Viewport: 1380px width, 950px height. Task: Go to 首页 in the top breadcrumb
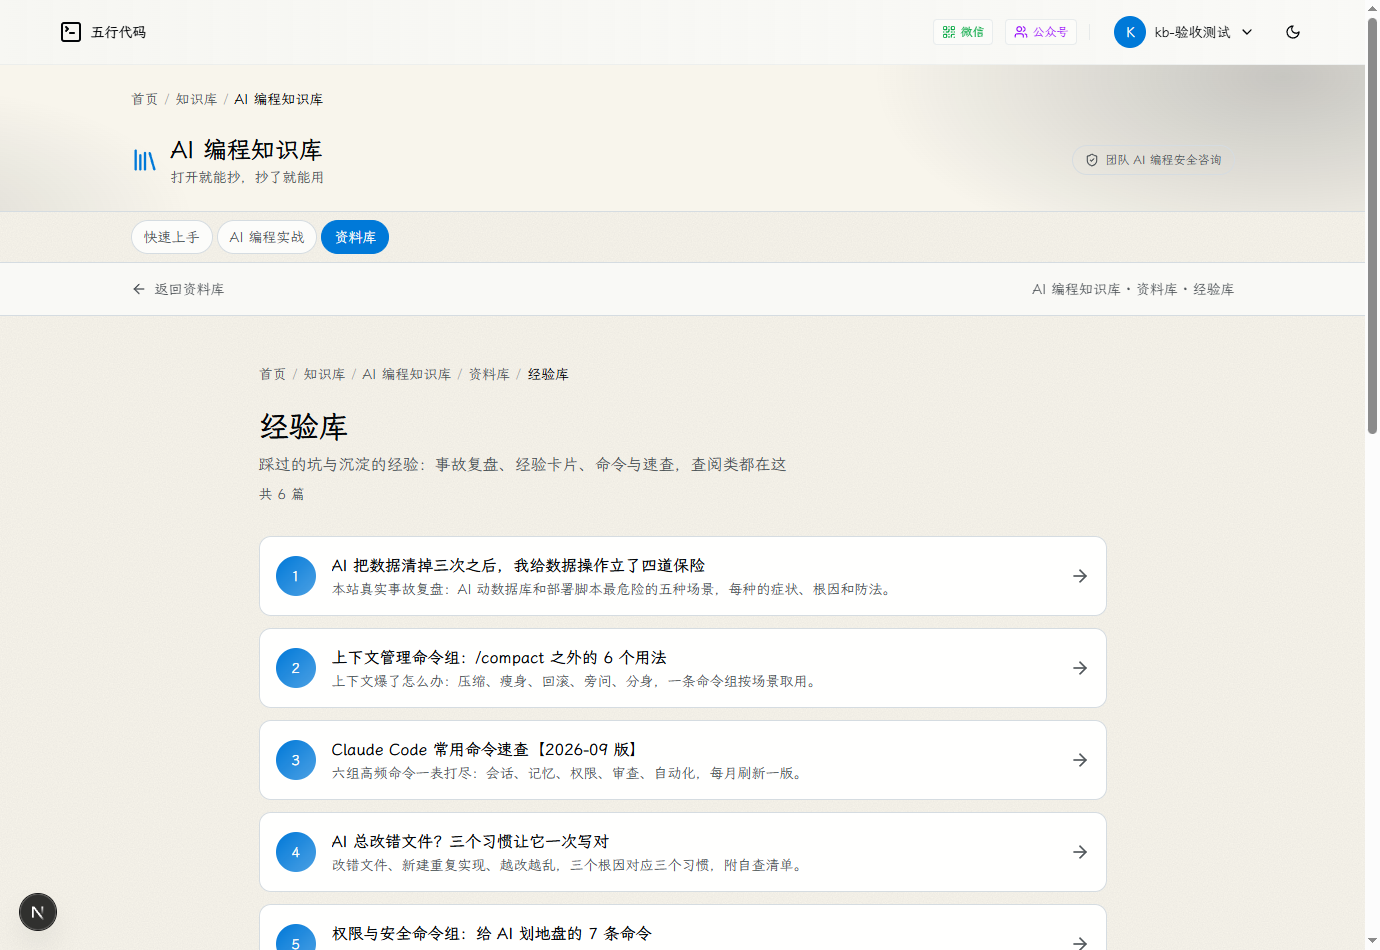[145, 99]
